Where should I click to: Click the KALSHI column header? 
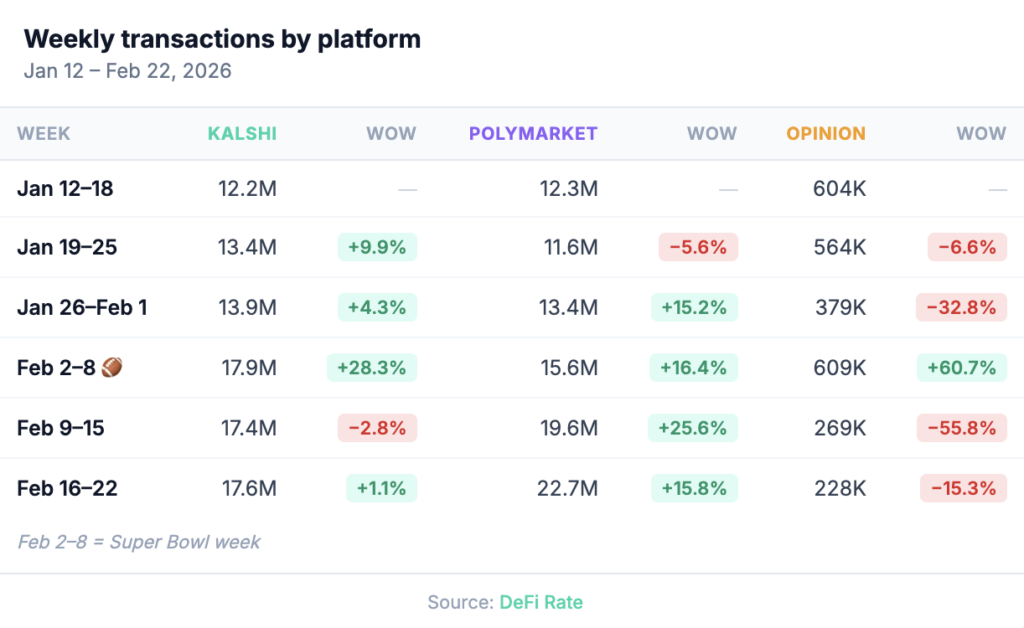pyautogui.click(x=241, y=133)
